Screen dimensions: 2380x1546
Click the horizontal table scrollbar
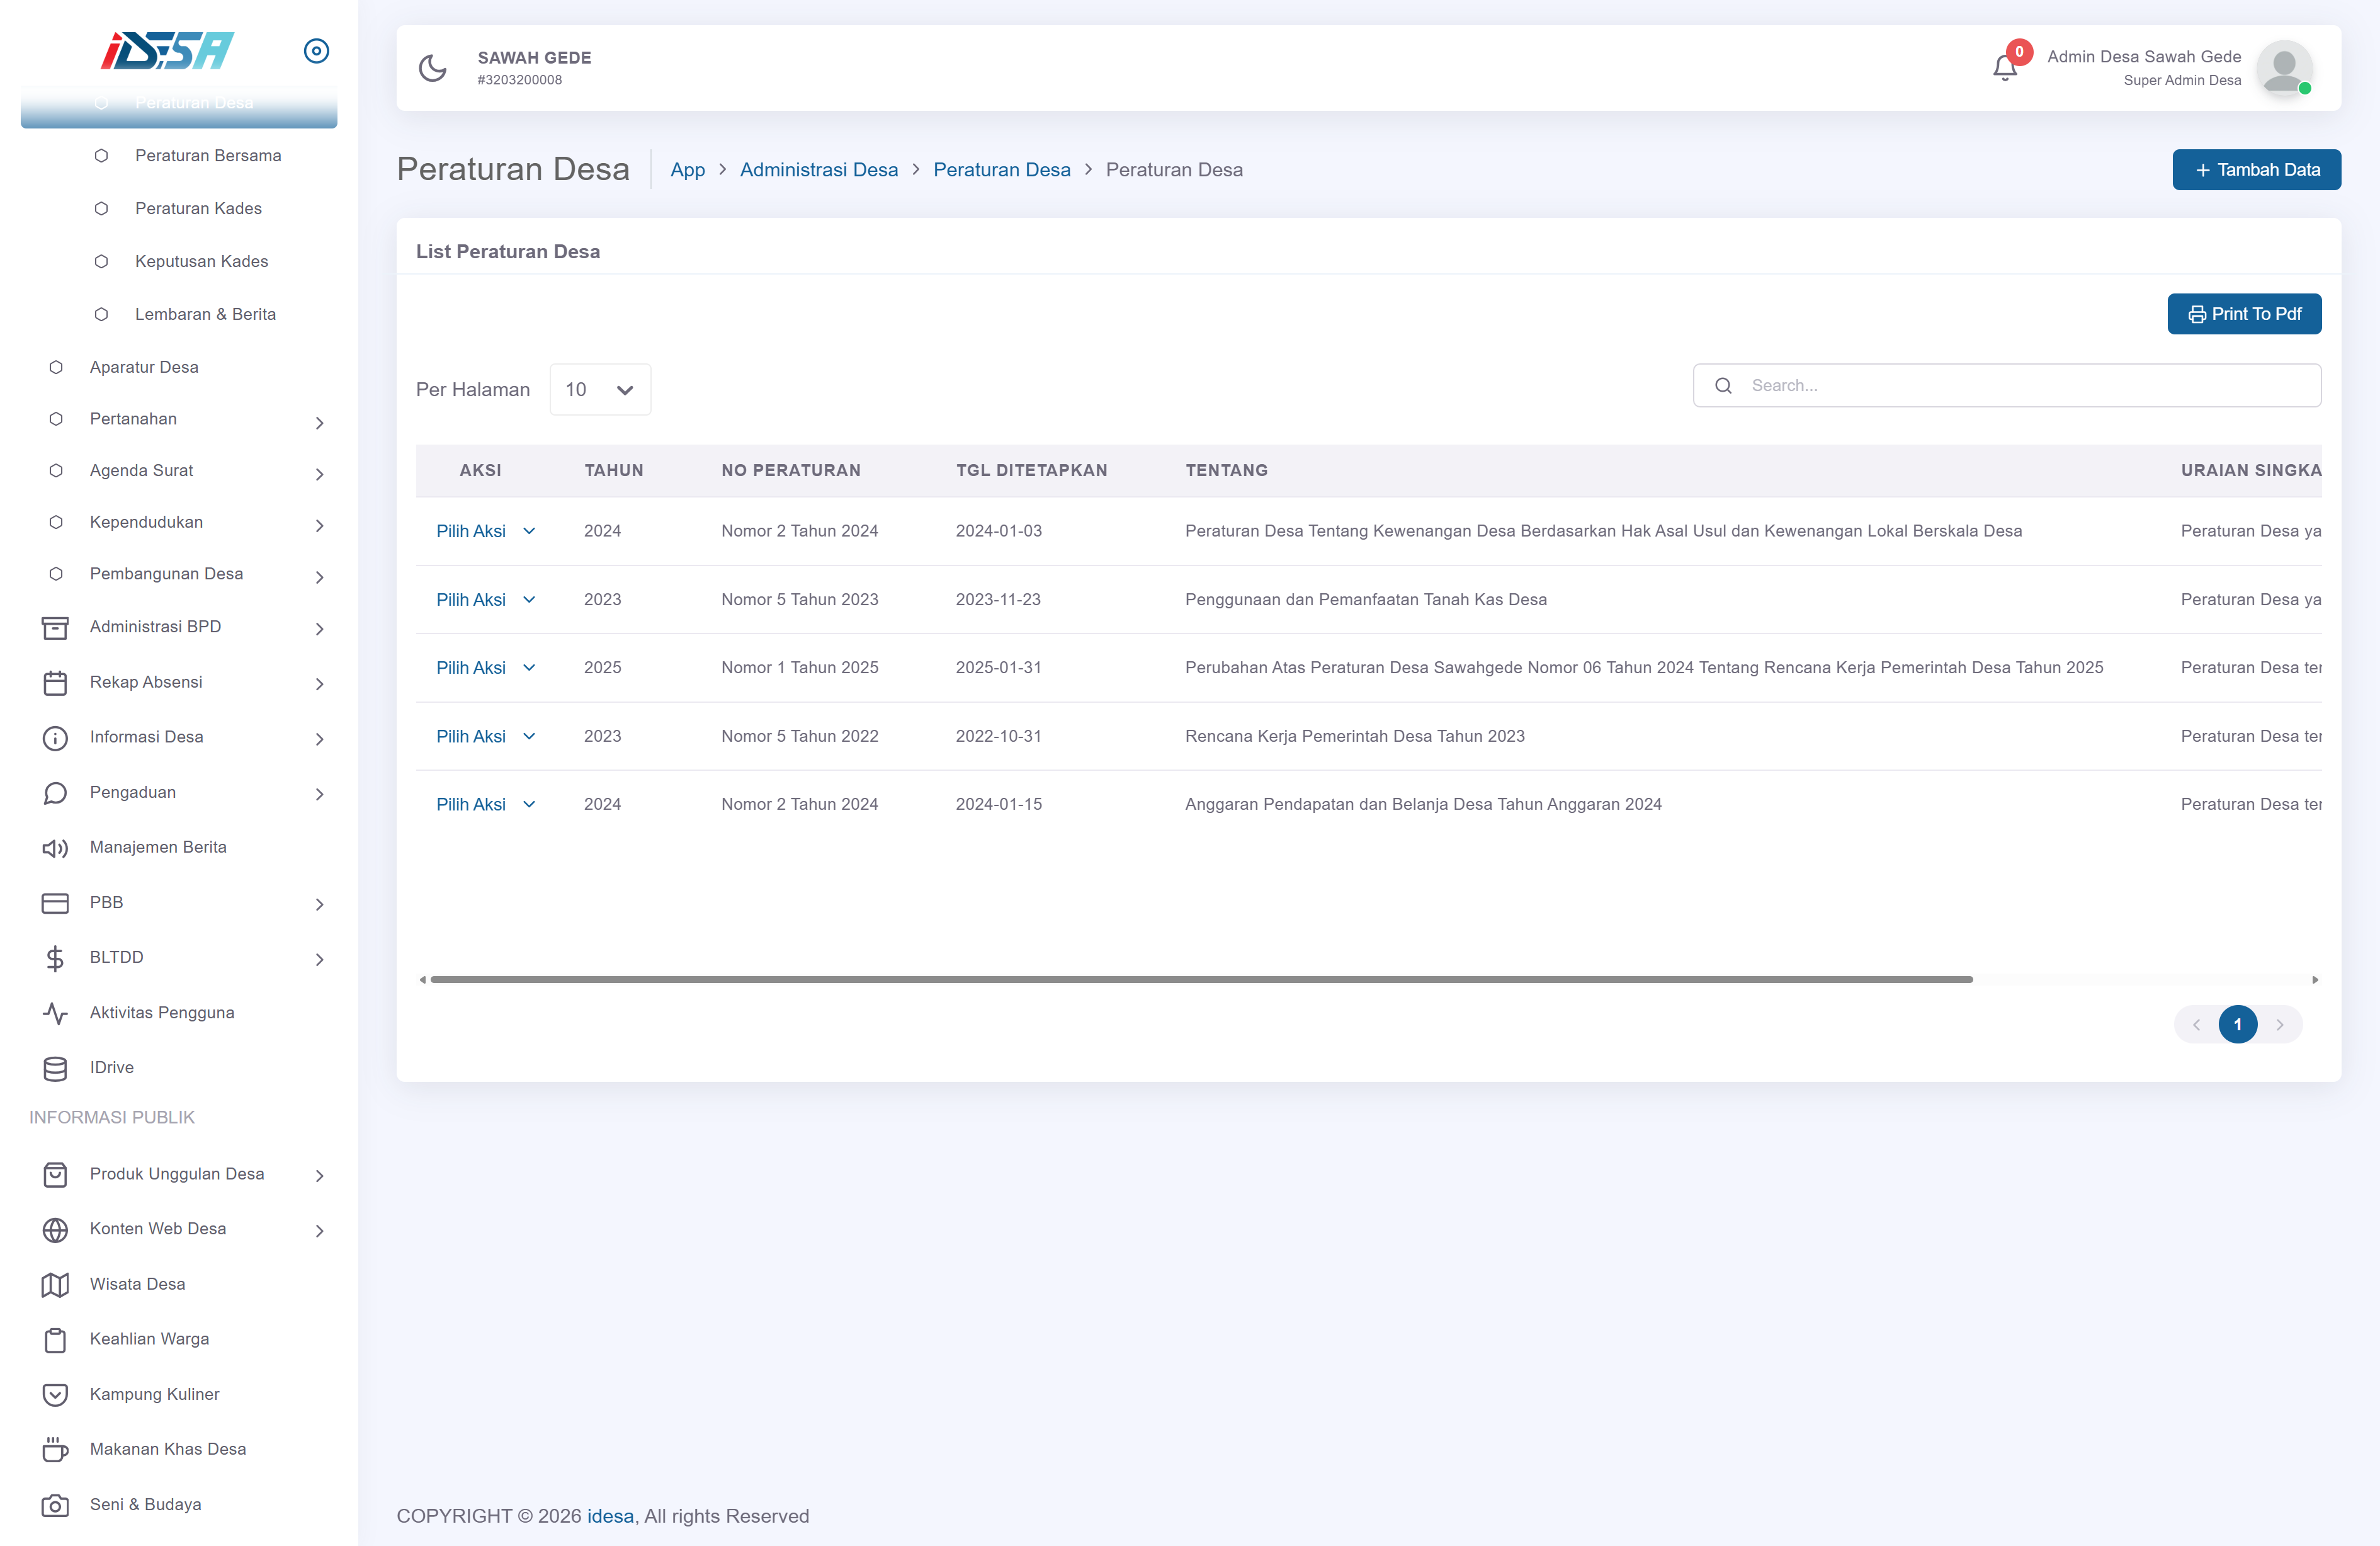pos(1200,979)
